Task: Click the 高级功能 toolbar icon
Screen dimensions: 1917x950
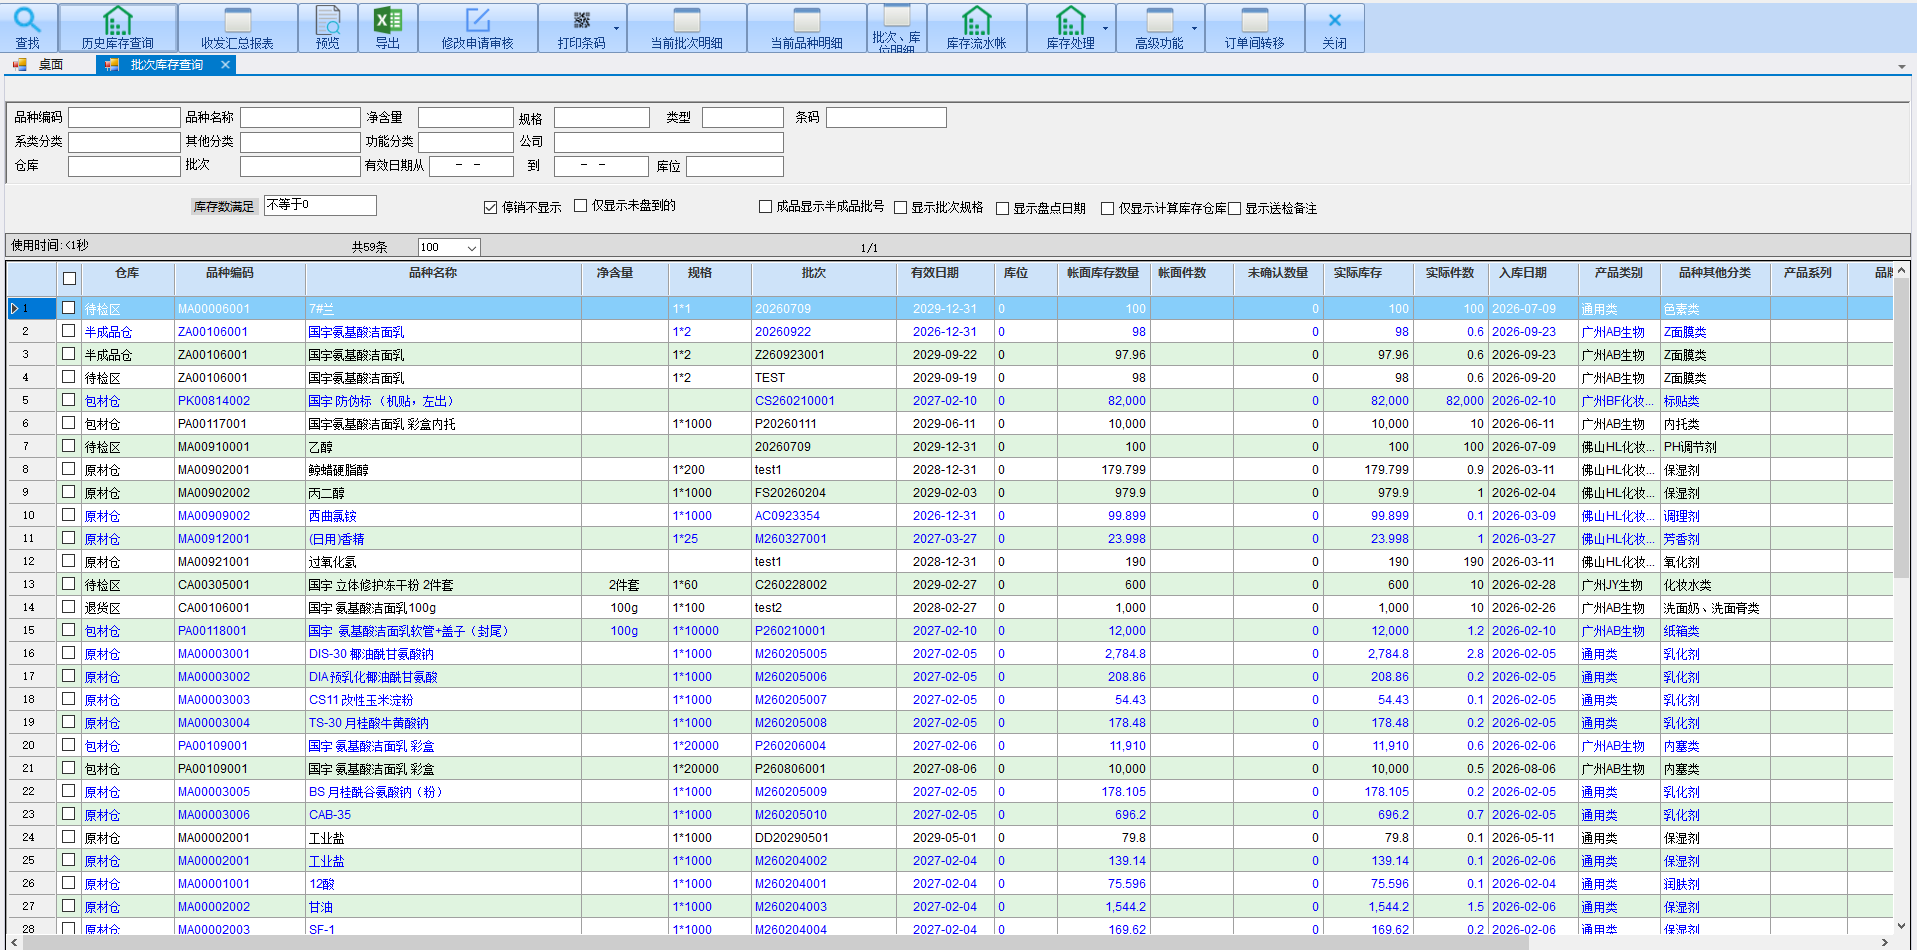Action: [1160, 28]
